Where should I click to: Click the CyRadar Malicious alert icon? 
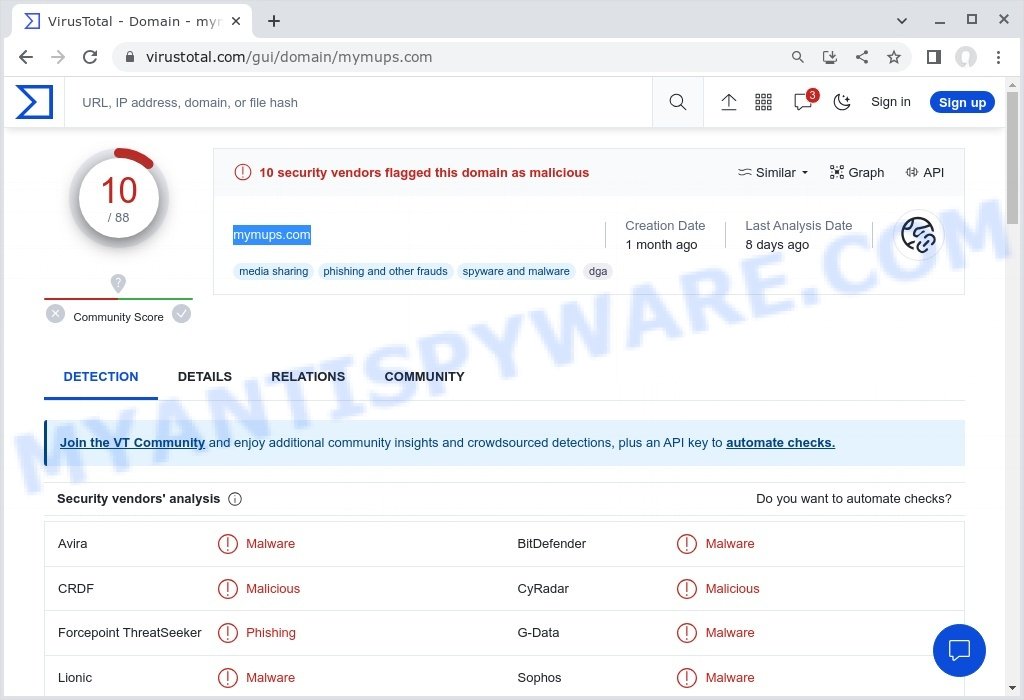tap(687, 588)
